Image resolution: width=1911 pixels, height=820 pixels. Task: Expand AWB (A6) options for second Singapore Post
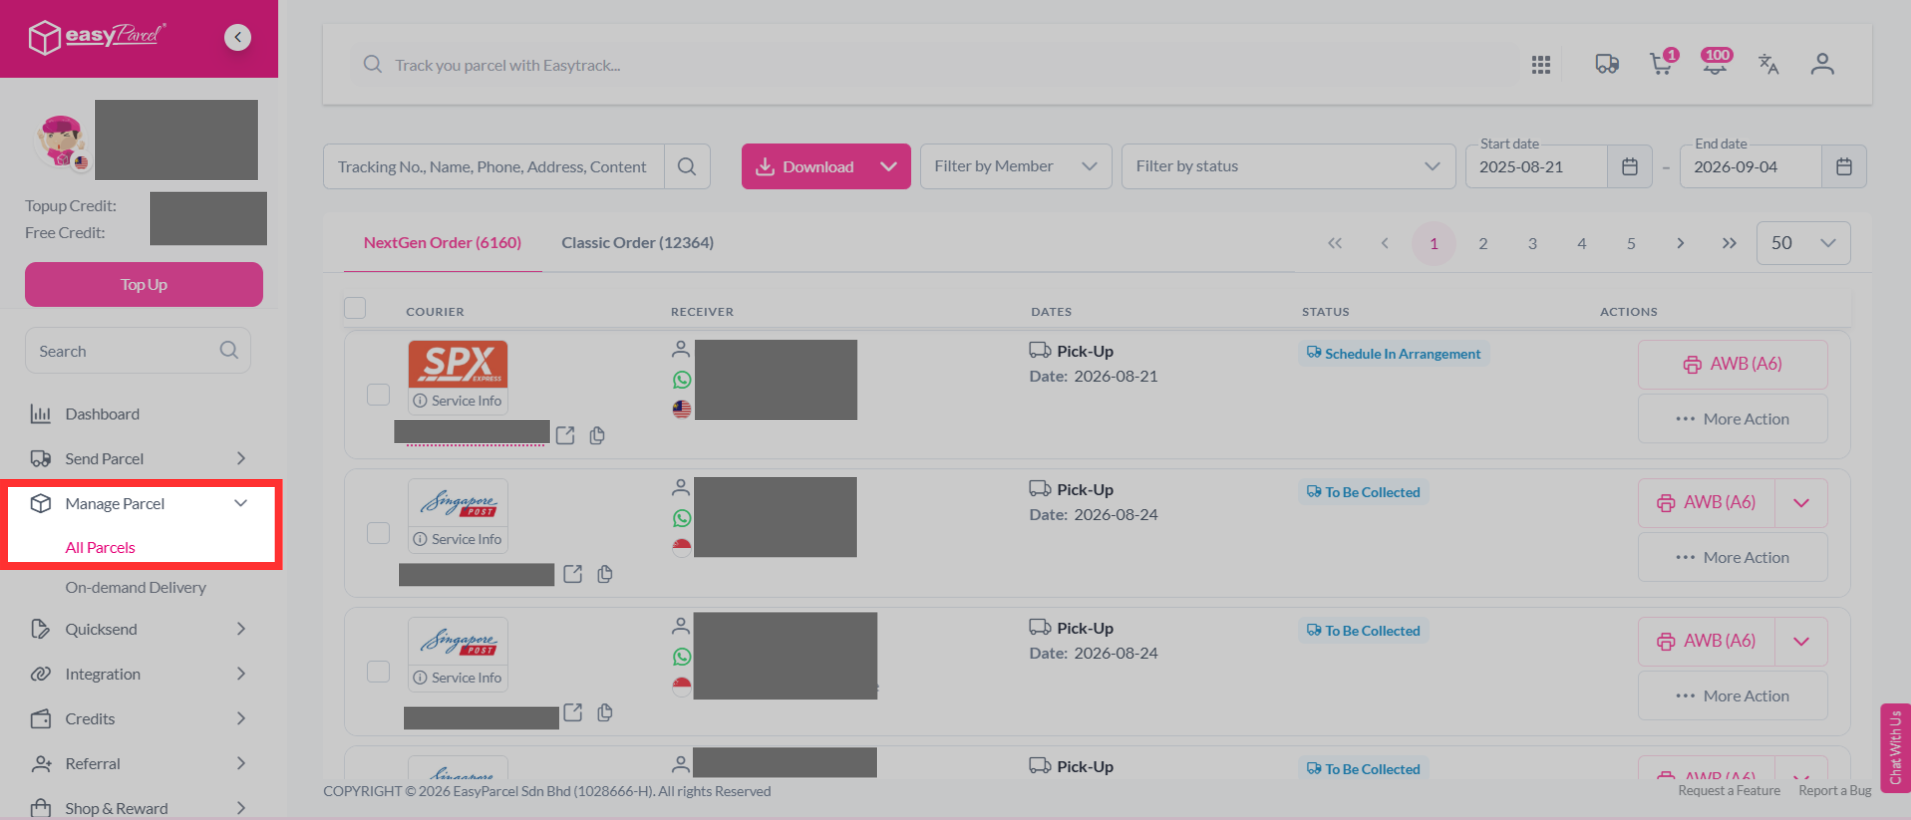(1801, 642)
